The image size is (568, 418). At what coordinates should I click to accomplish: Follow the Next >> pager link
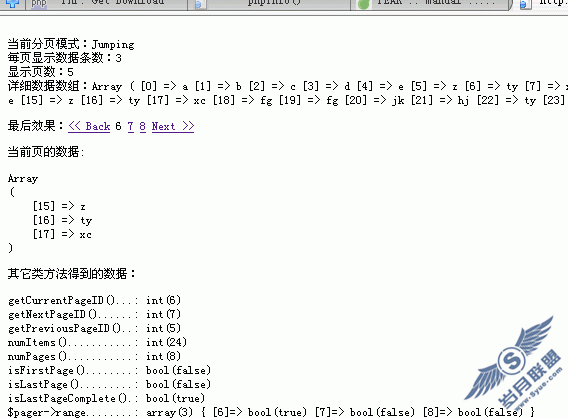point(173,126)
